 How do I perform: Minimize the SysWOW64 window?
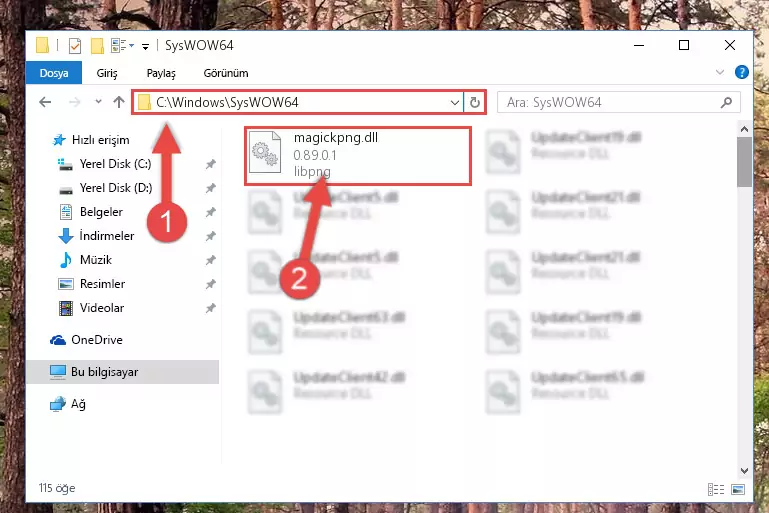[639, 45]
